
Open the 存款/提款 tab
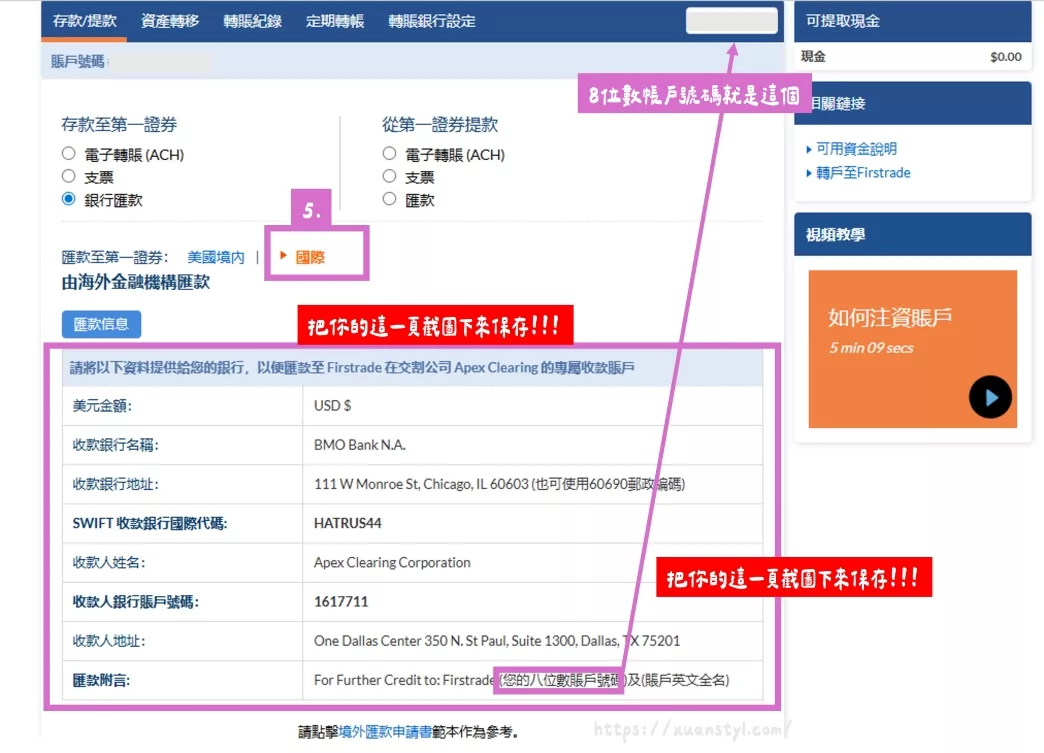tap(85, 21)
